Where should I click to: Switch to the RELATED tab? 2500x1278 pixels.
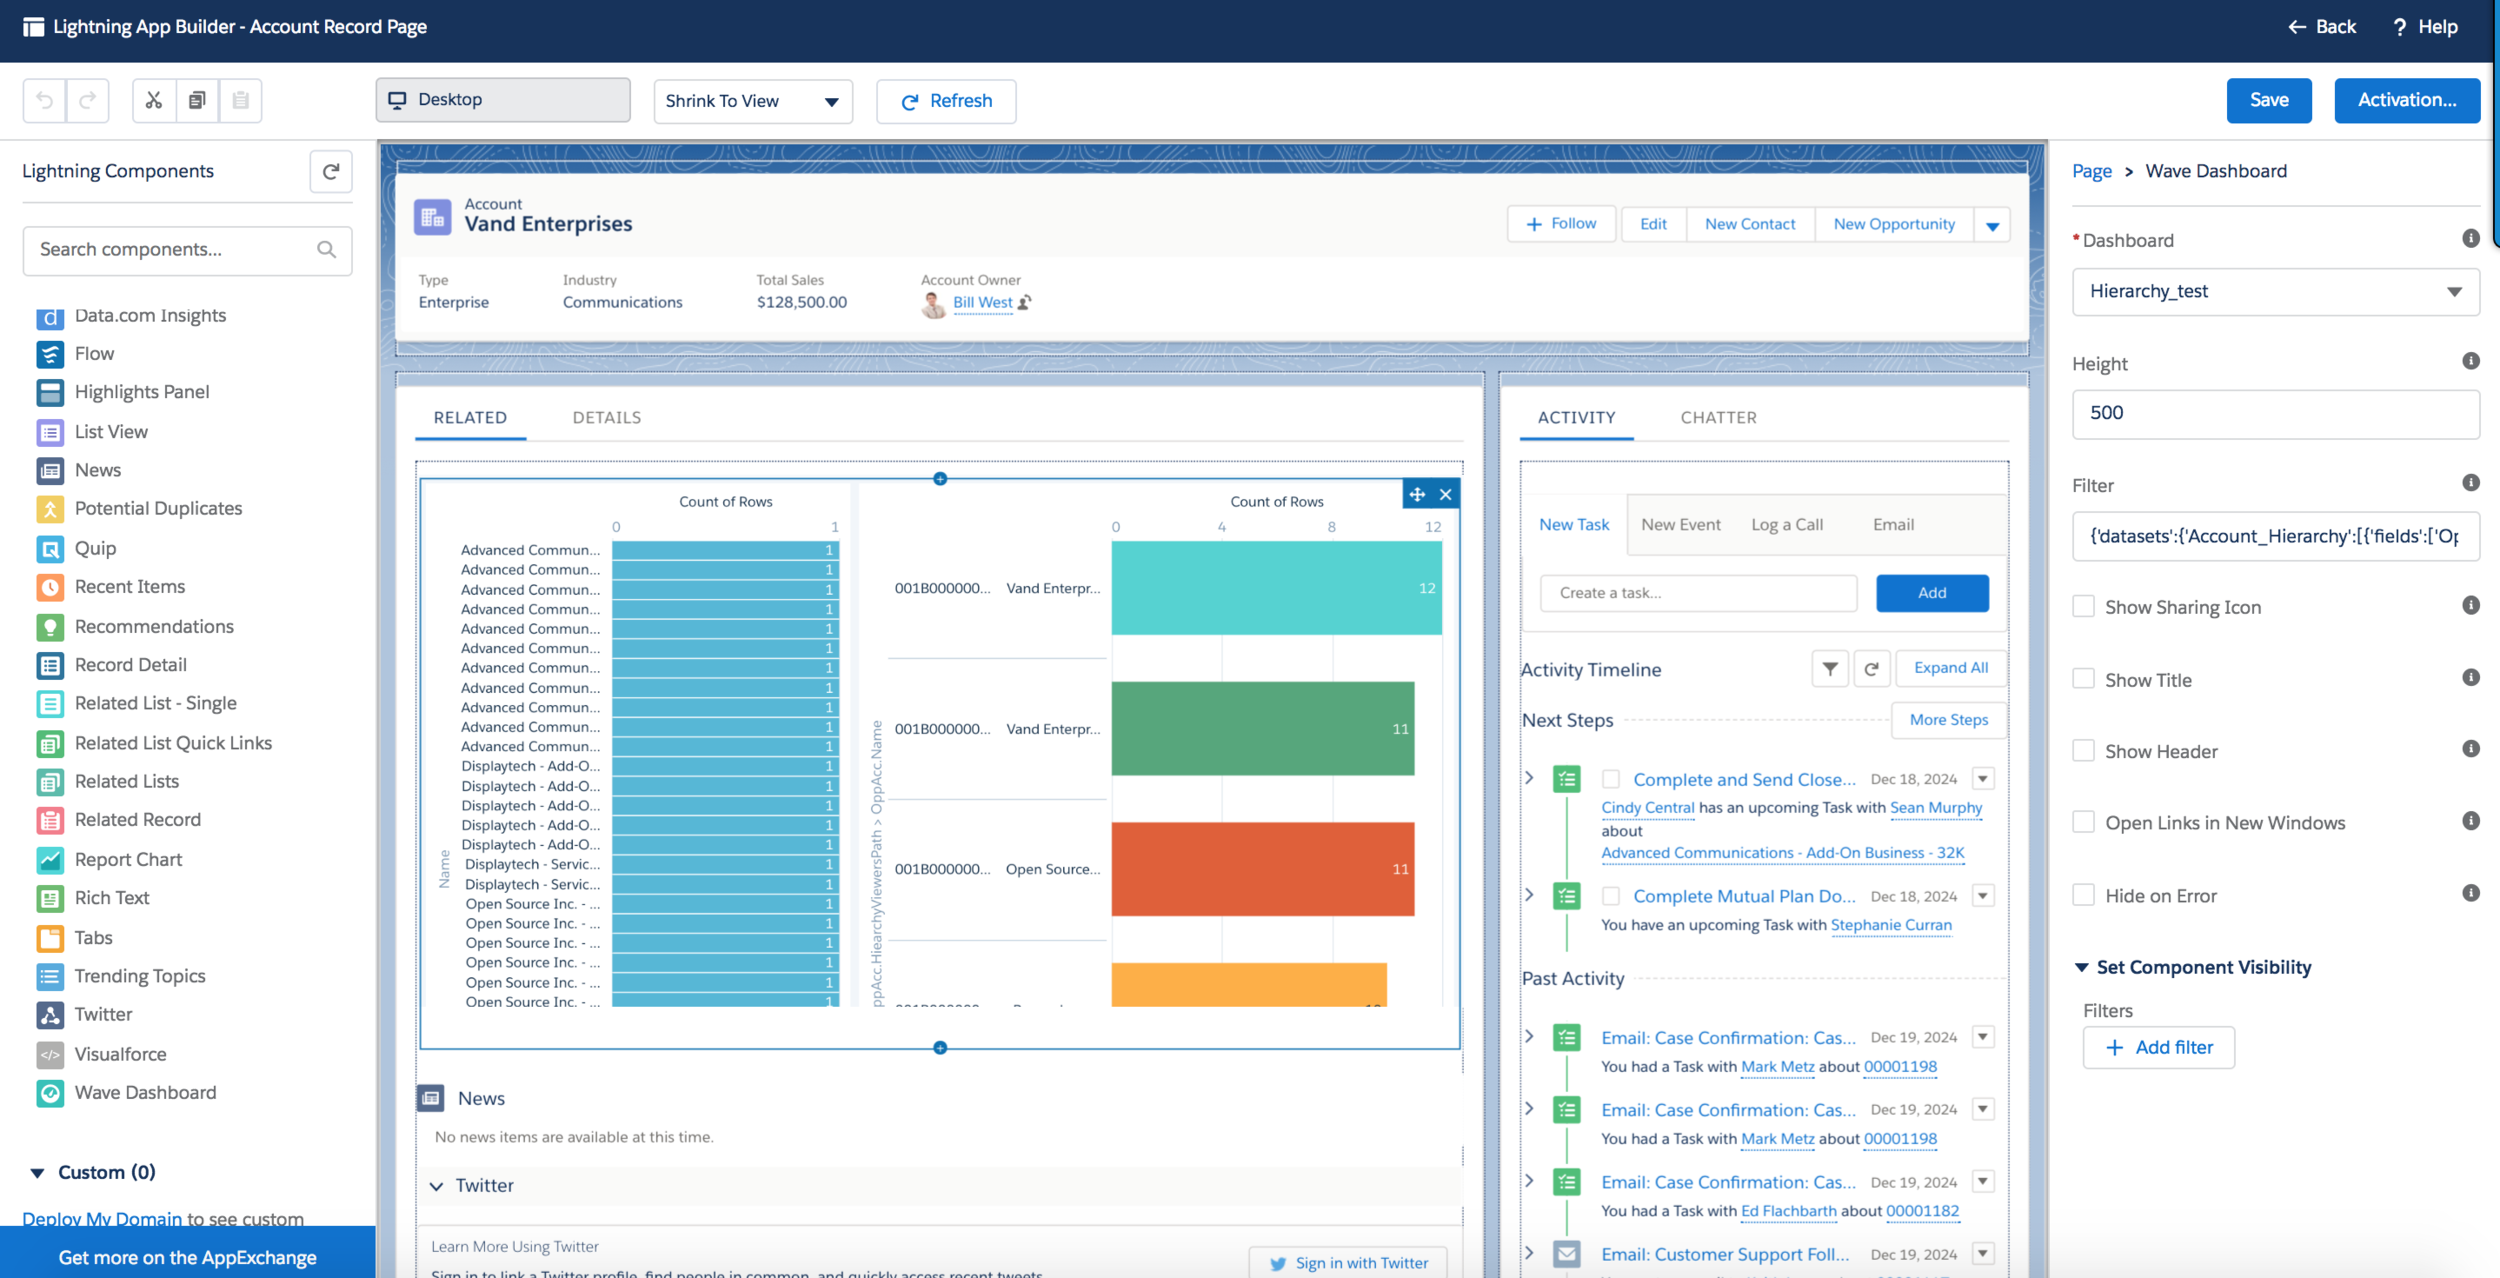470,418
